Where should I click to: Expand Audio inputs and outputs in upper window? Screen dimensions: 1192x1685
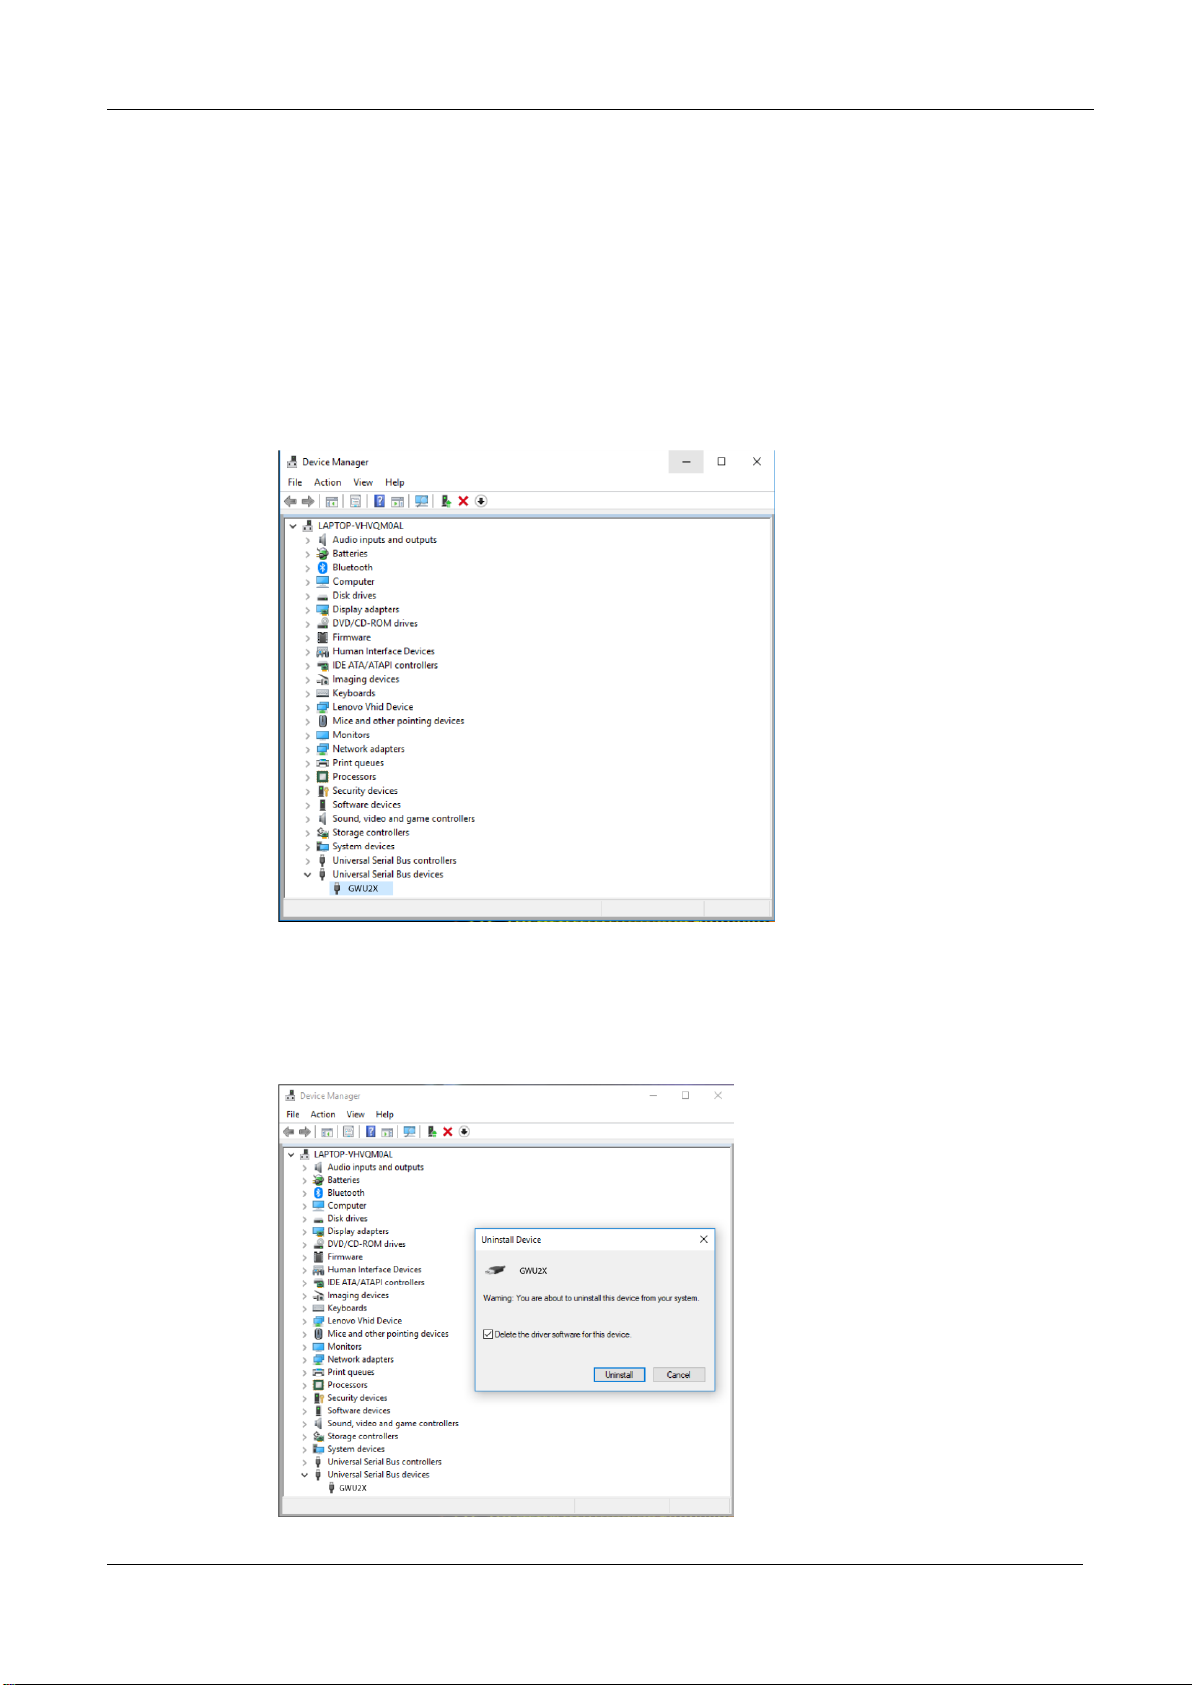click(308, 540)
